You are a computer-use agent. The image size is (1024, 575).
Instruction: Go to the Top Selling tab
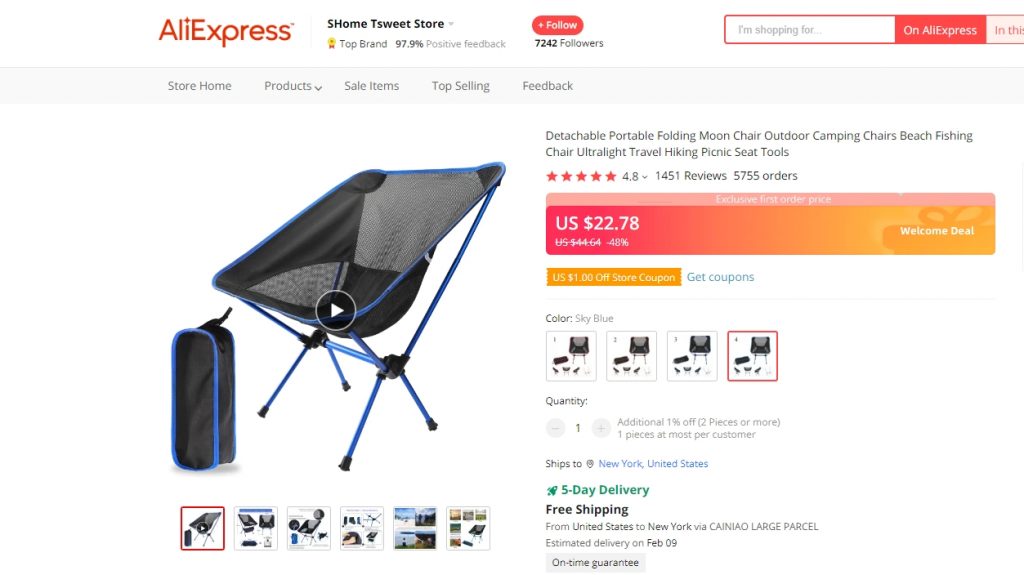(x=460, y=86)
